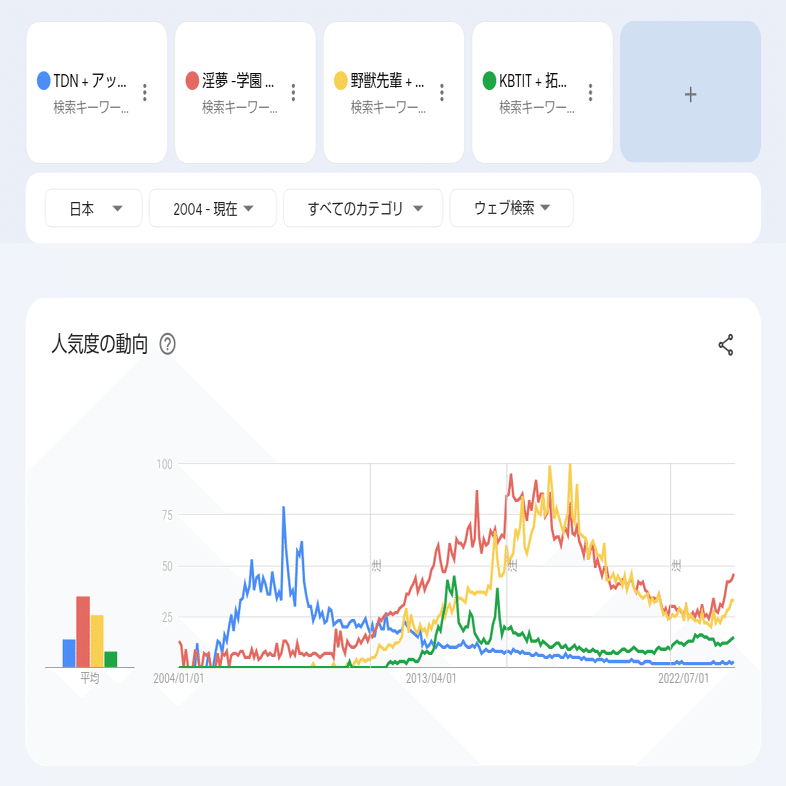Open the ウェブ検索 search type dropdown
This screenshot has height=786, width=786.
511,208
